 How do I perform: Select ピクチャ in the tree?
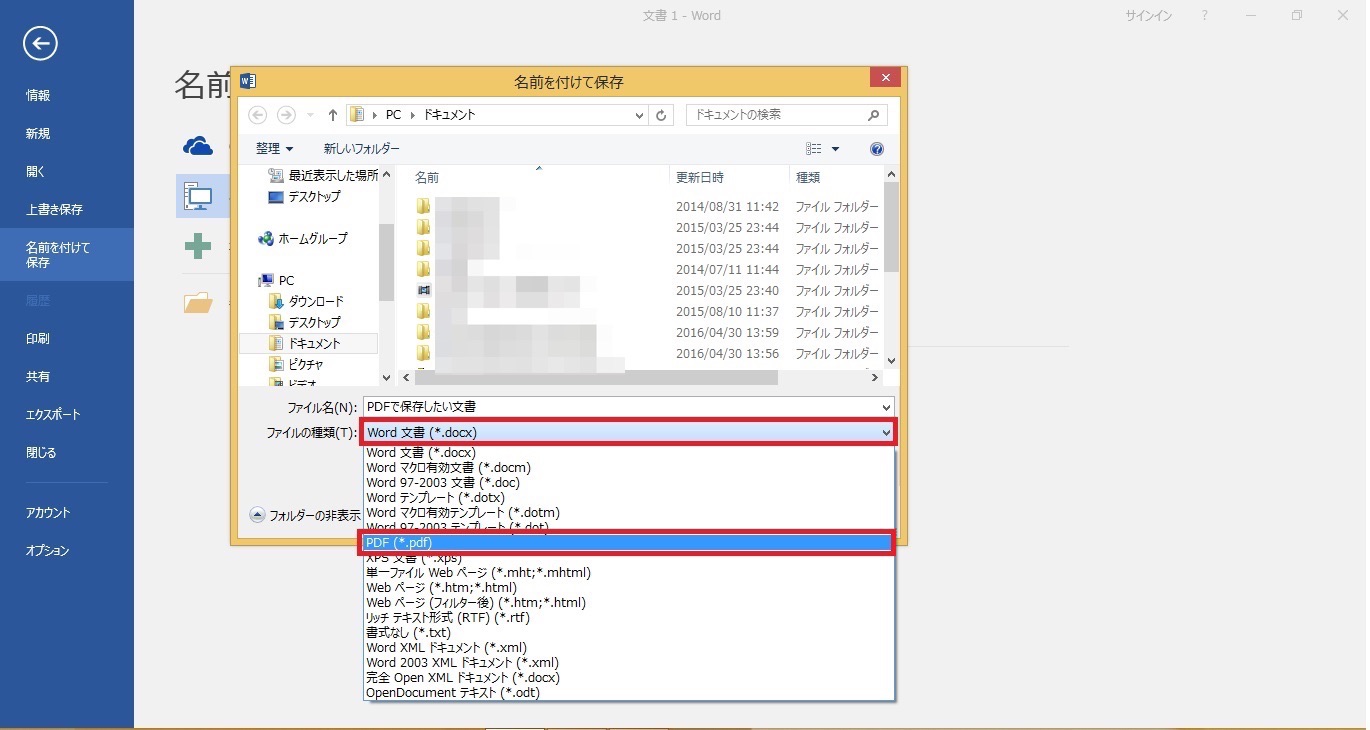[x=297, y=365]
